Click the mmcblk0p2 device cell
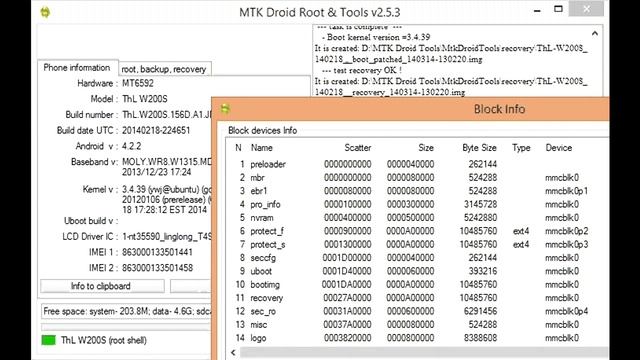Image resolution: width=640 pixels, height=360 pixels. click(x=567, y=231)
